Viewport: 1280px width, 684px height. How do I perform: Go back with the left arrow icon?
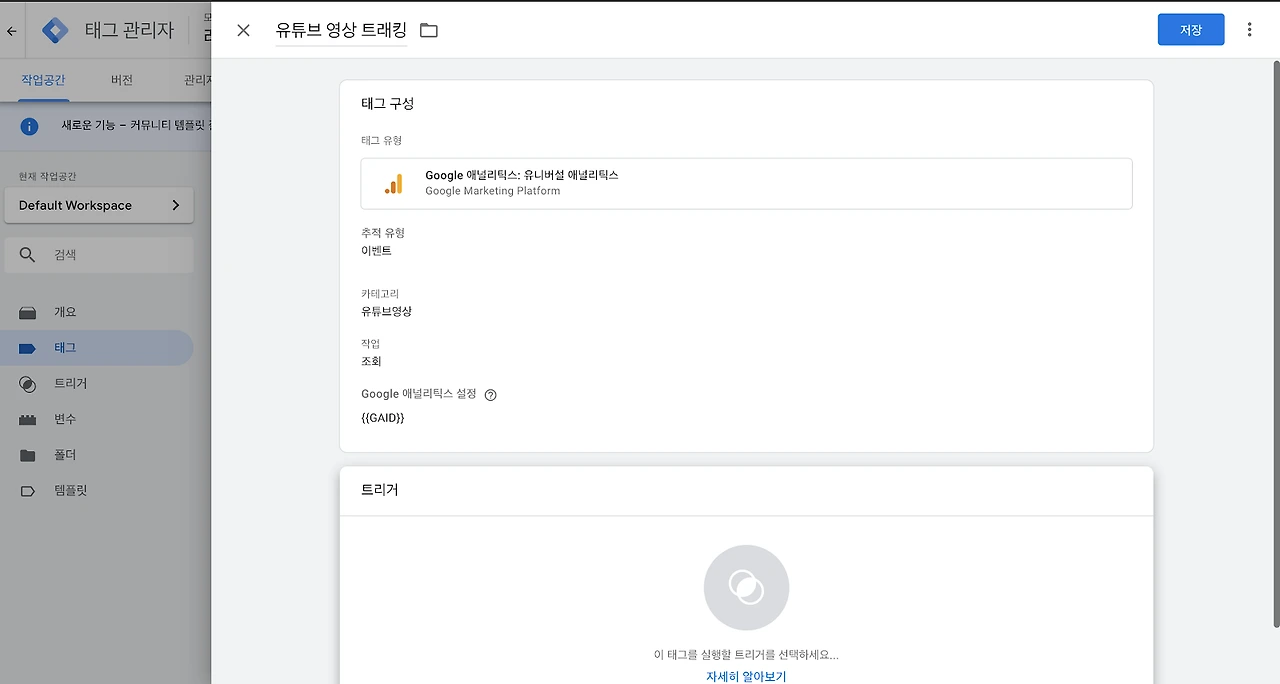[x=12, y=31]
